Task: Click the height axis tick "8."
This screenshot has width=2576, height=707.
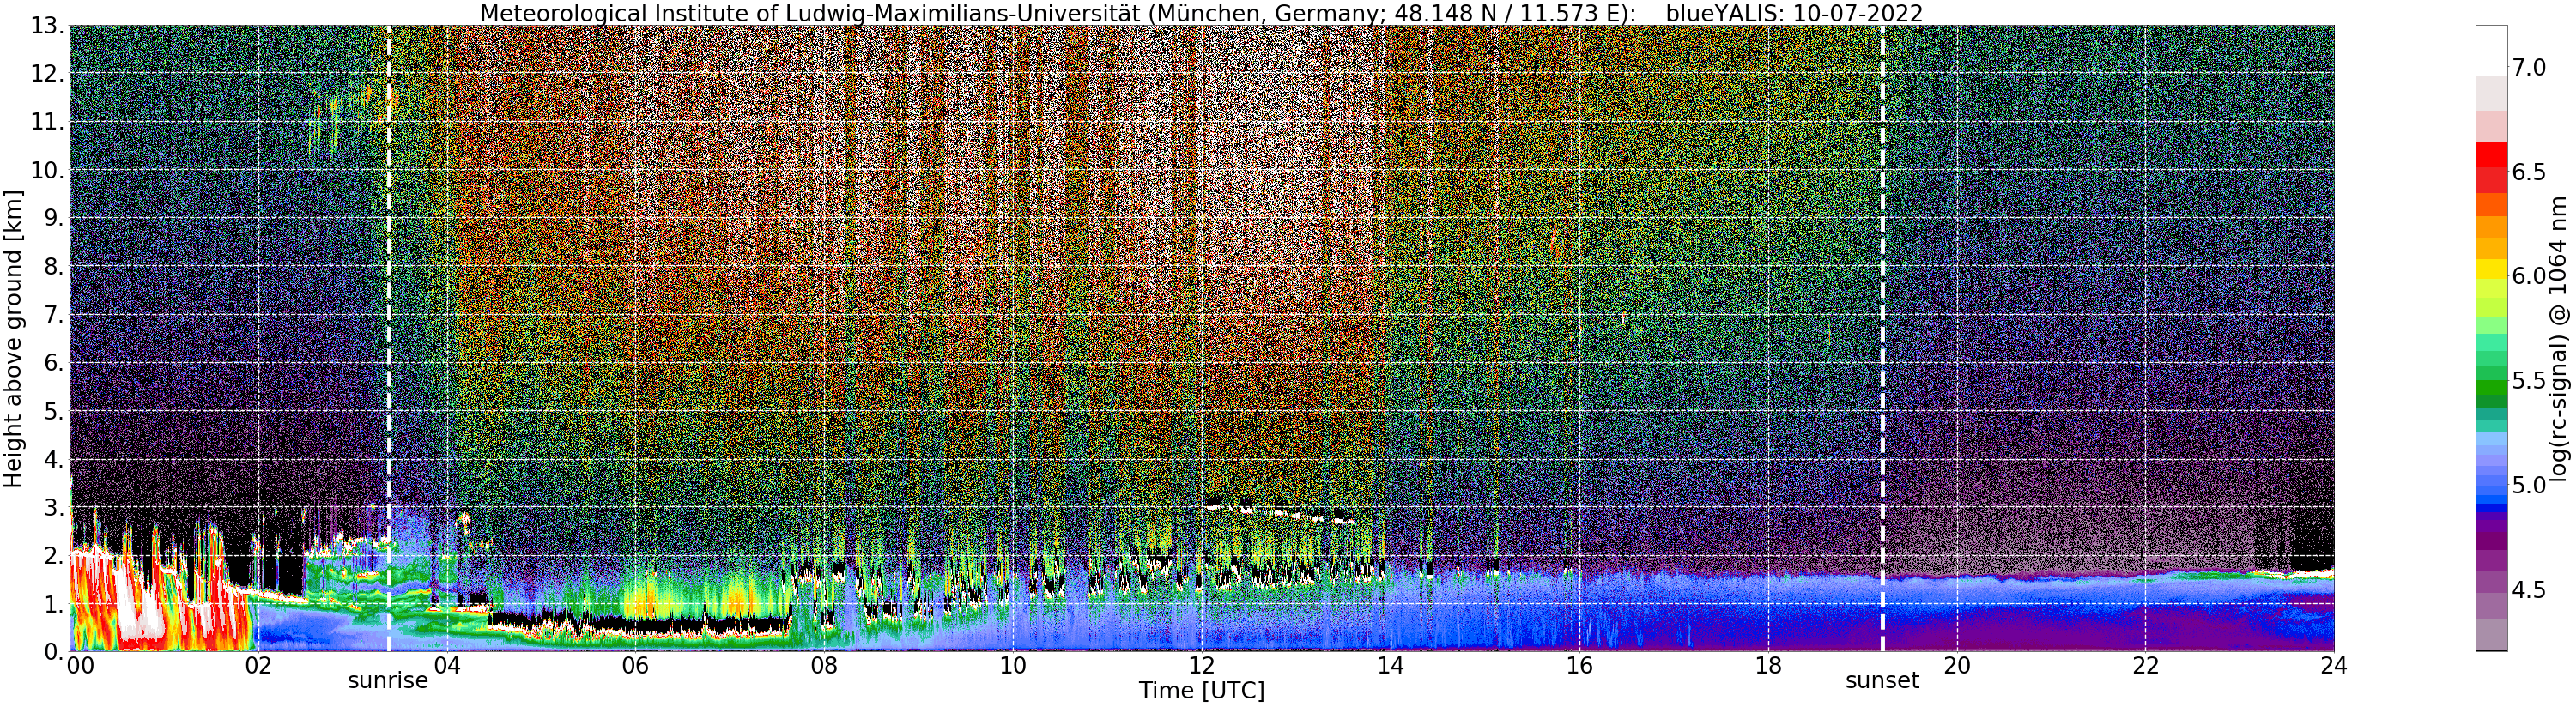Action: coord(54,266)
